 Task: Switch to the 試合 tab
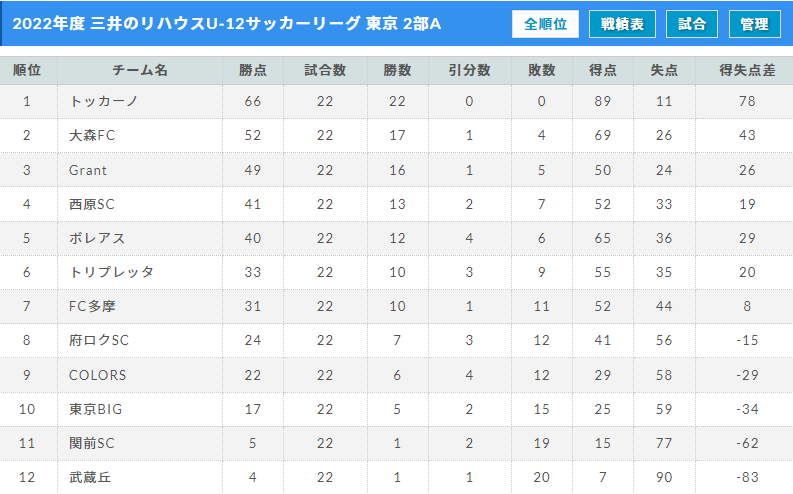click(x=691, y=24)
